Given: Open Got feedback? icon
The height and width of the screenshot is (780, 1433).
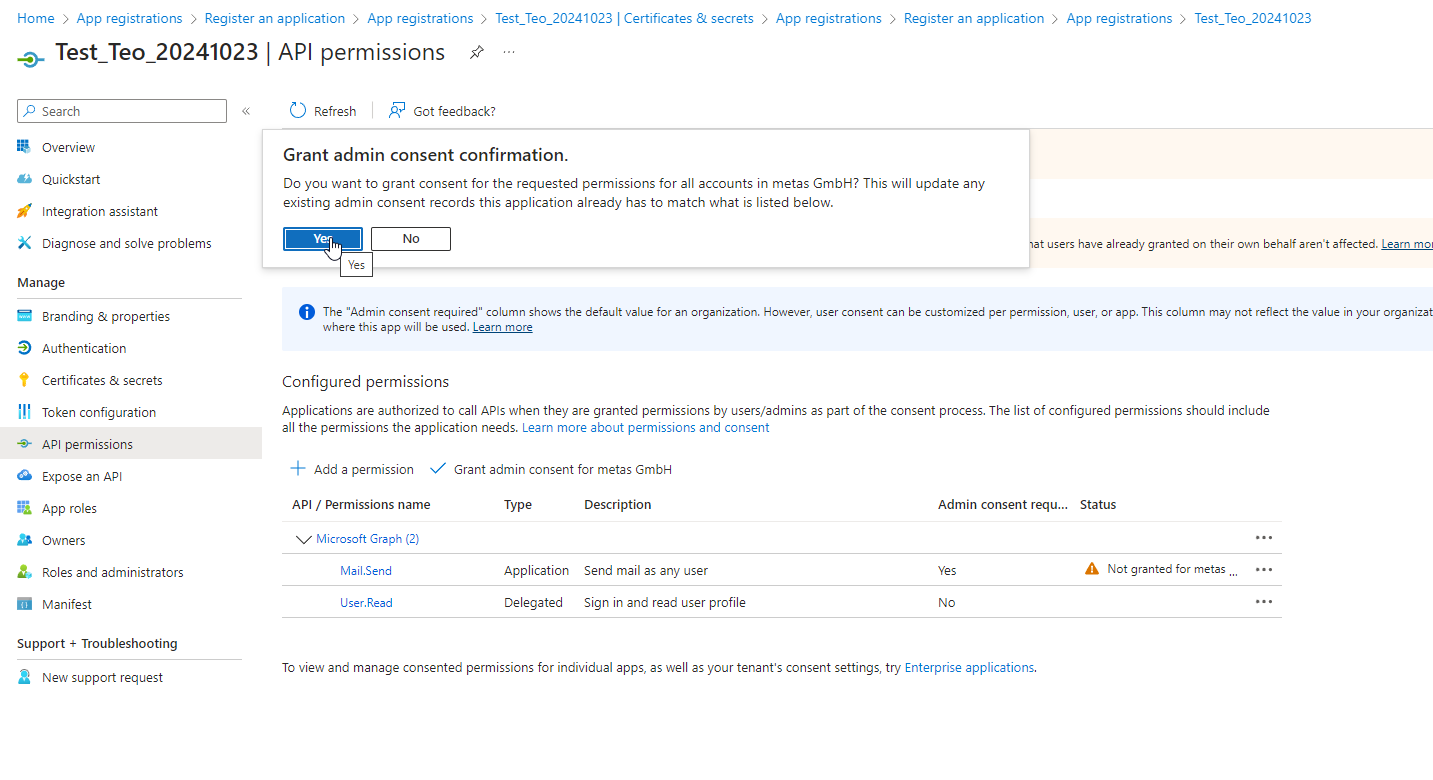Looking at the screenshot, I should tap(397, 111).
